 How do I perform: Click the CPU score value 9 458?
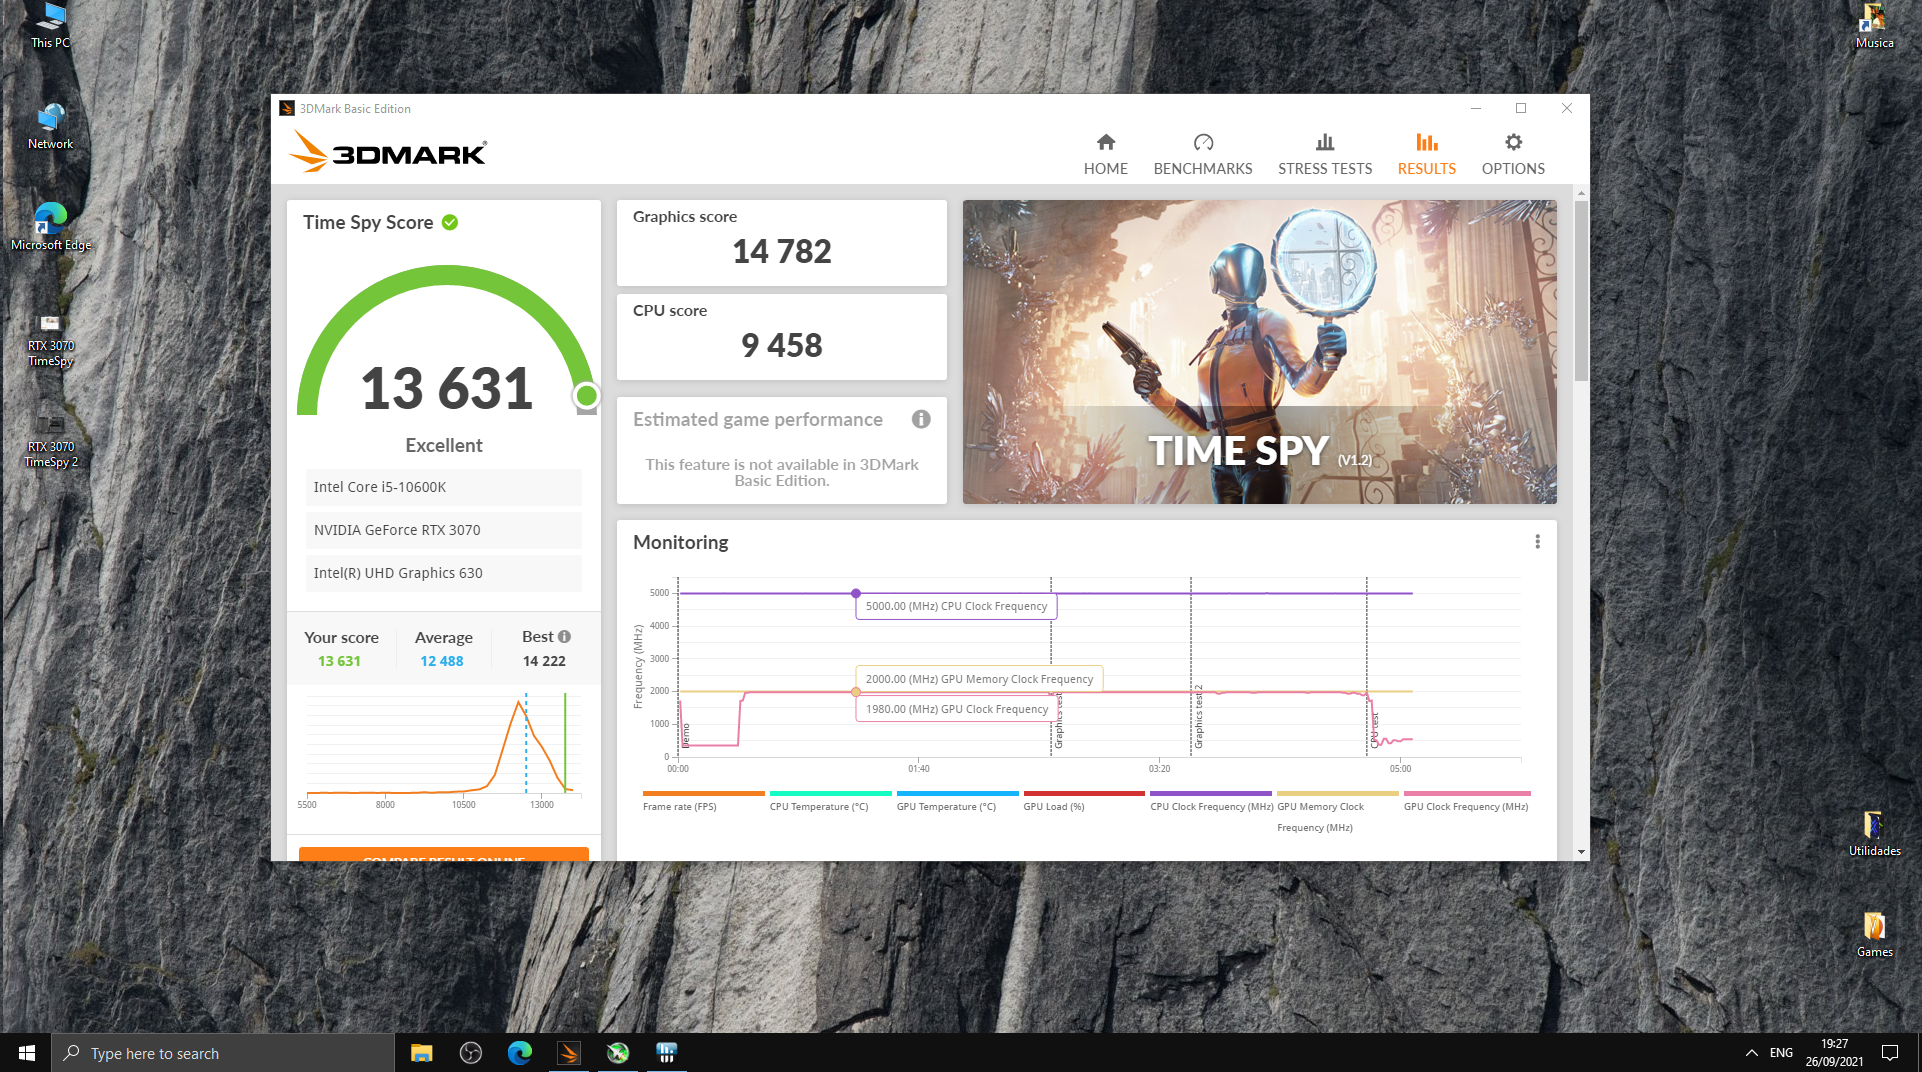click(782, 345)
